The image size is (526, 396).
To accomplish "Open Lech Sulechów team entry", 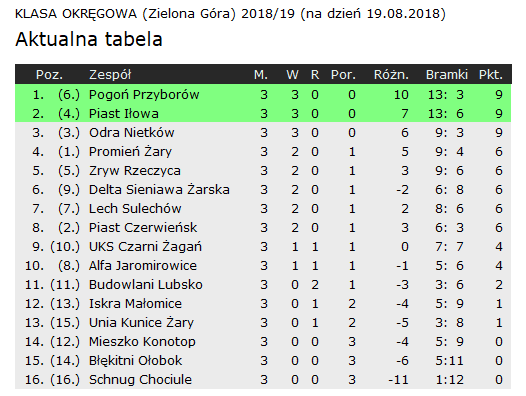I will tap(135, 209).
